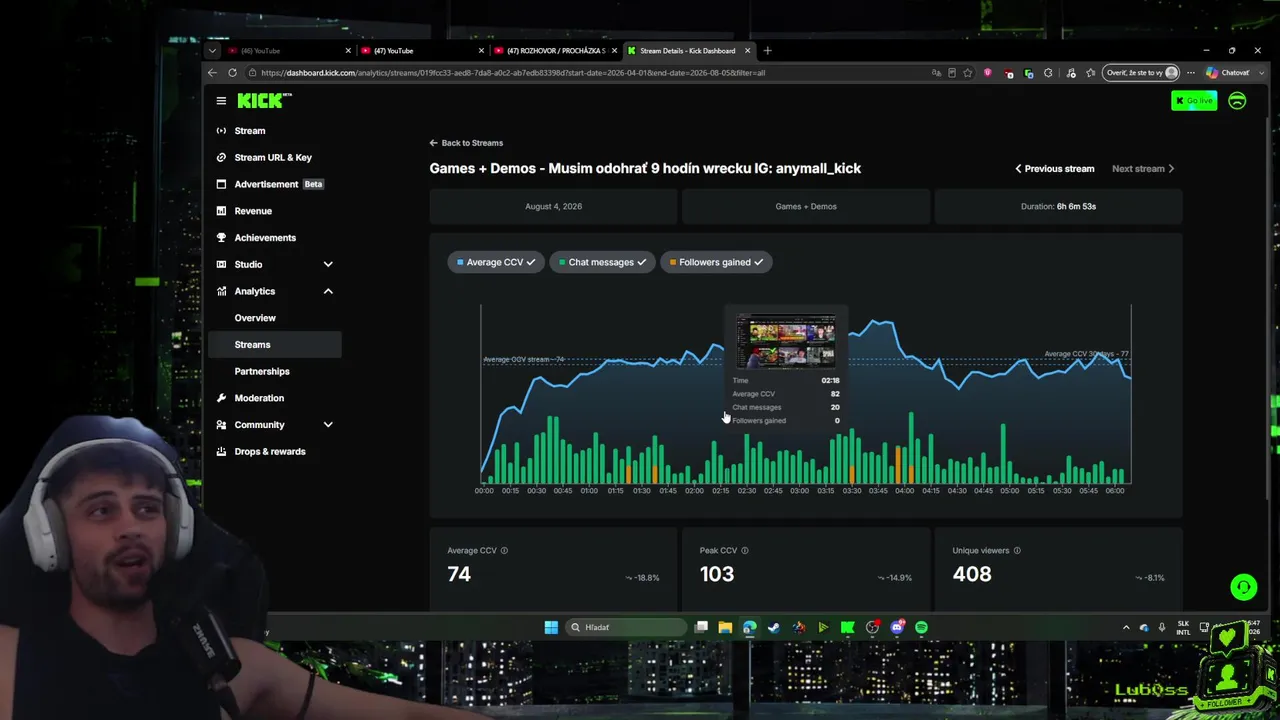Open Discord from the taskbar
Screen dimensions: 1280x720
pyautogui.click(x=897, y=628)
